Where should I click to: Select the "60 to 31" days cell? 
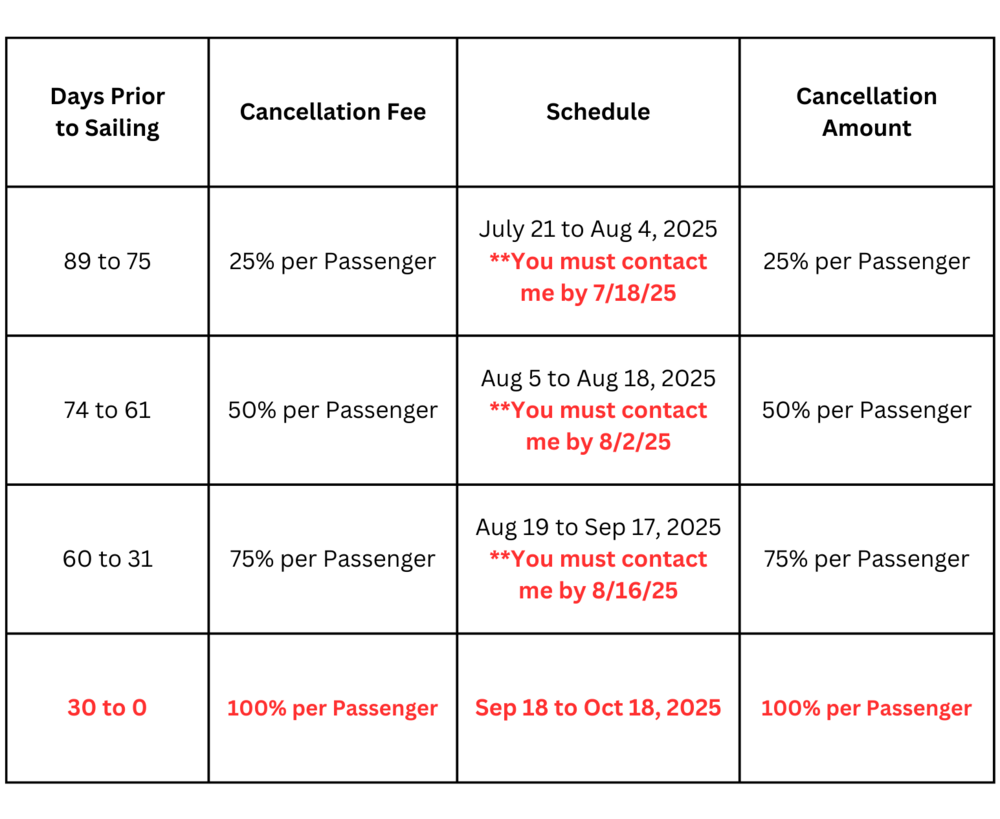tap(108, 558)
